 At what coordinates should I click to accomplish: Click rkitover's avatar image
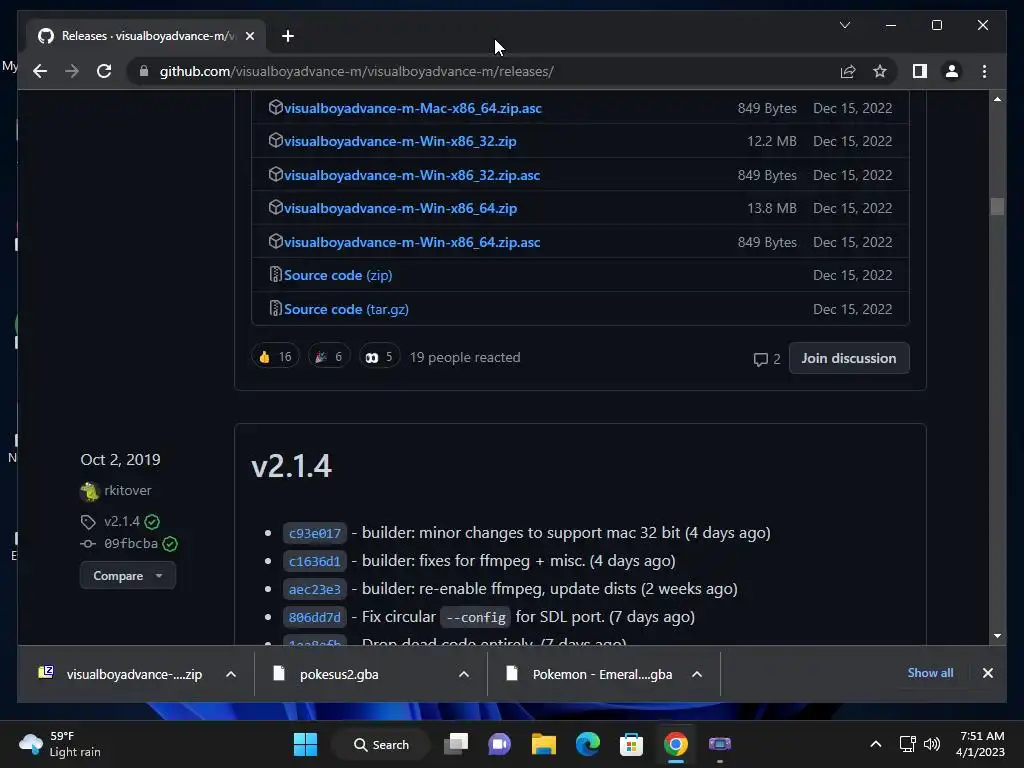[89, 491]
